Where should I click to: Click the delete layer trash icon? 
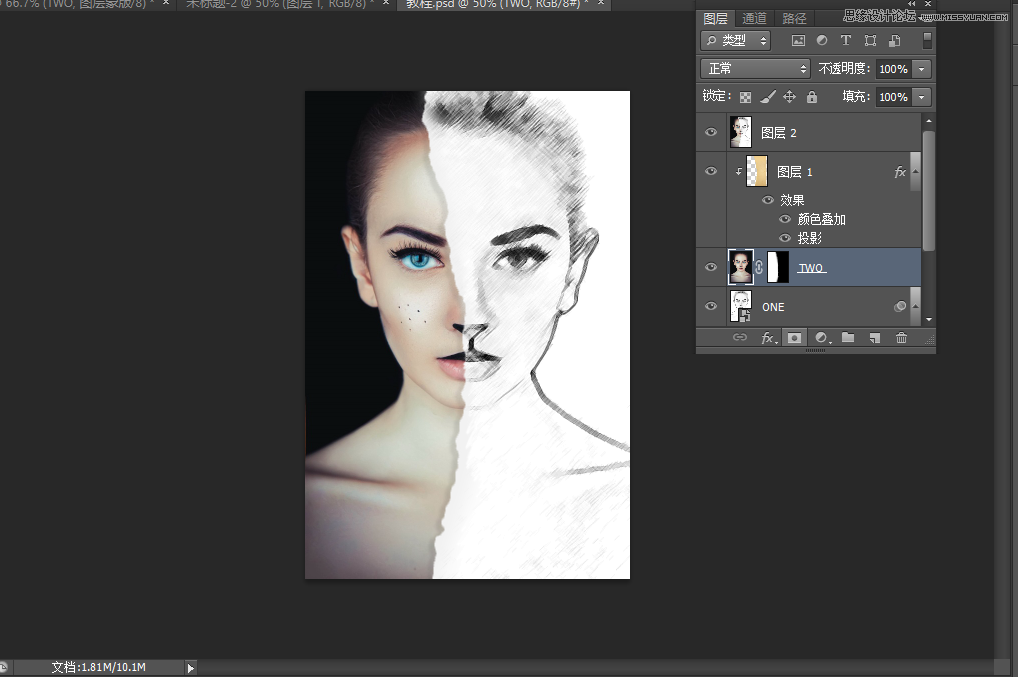tap(901, 338)
